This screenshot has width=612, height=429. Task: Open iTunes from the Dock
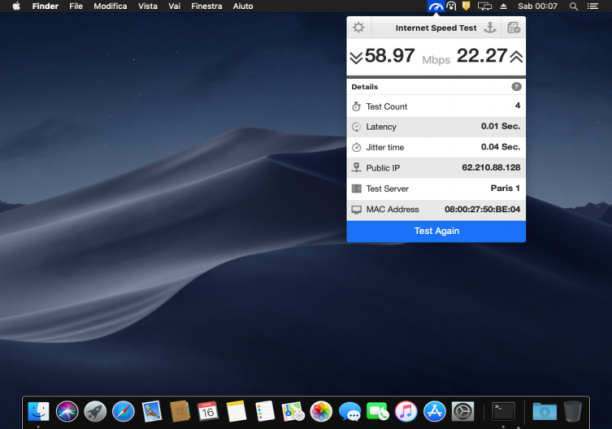tap(406, 411)
